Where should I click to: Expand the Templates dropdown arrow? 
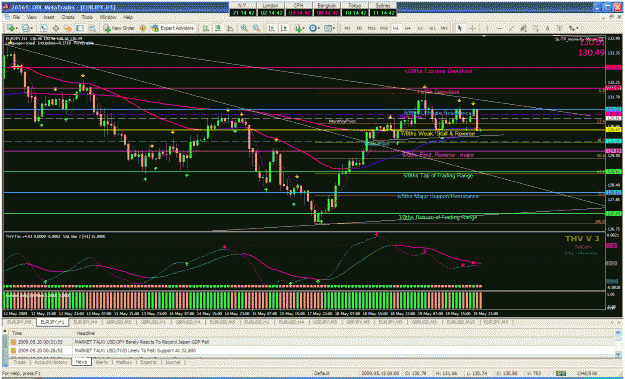point(334,28)
